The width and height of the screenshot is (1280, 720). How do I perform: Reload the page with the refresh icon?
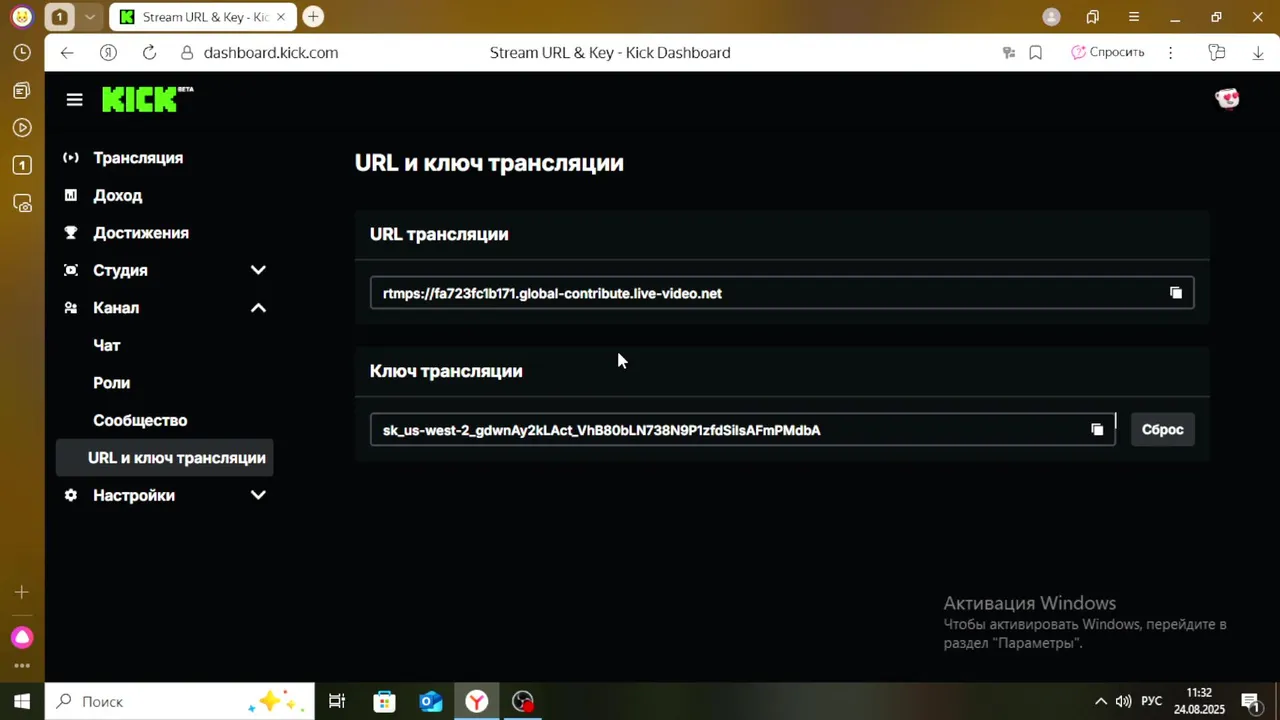point(149,53)
